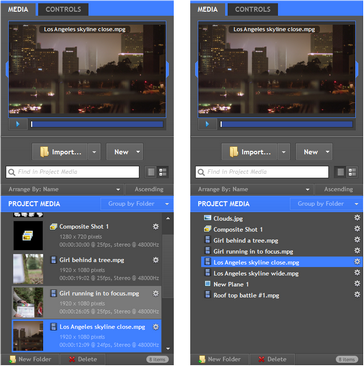This screenshot has height=366, width=364.
Task: Click gear icon beside Composite Shot 1 thumbnail entry
Action: point(155,227)
